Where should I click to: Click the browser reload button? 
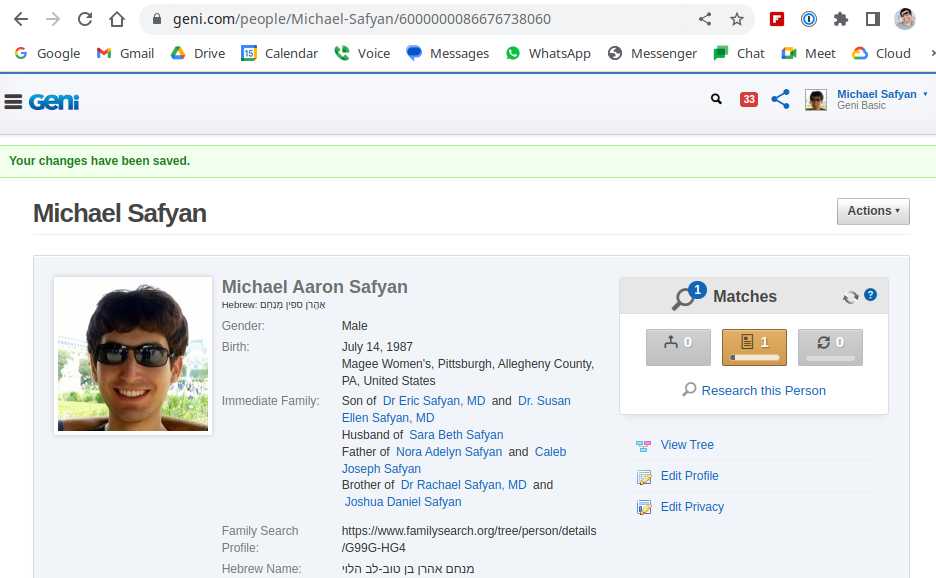[85, 19]
